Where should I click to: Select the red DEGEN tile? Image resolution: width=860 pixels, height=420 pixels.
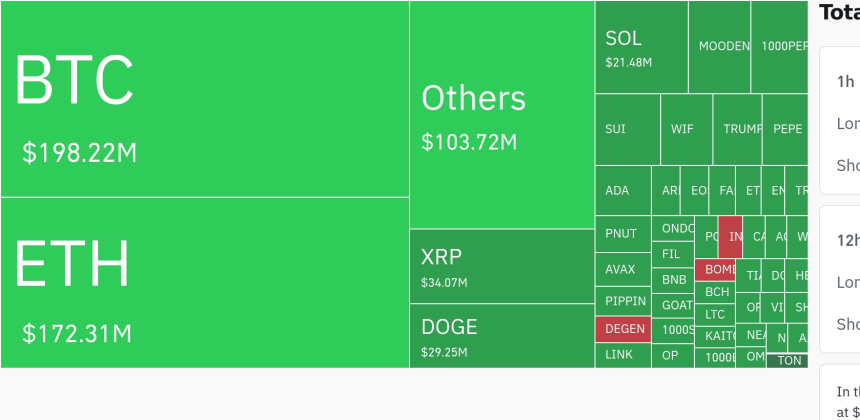coord(623,328)
